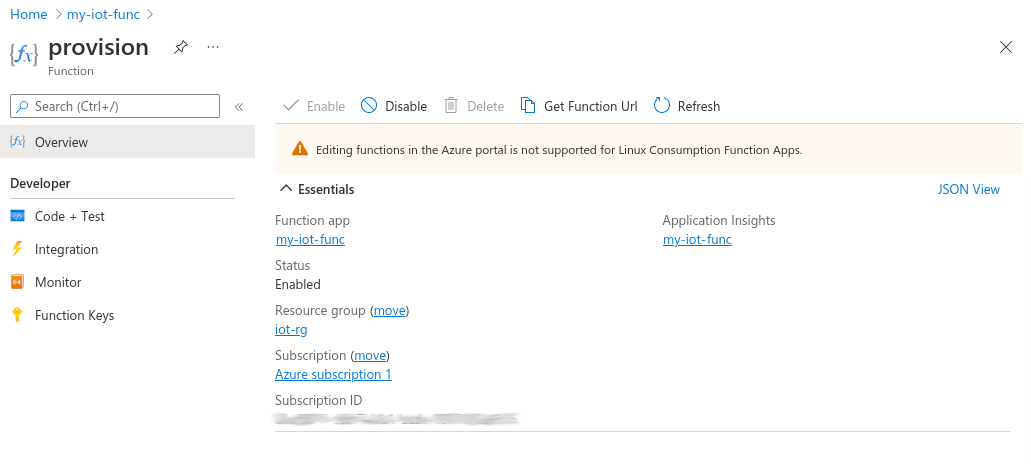Open the more options ellipsis menu

point(212,47)
